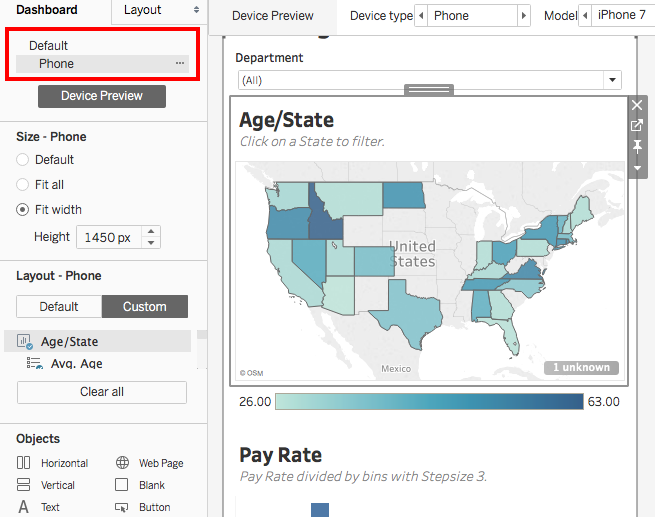Click the 1 unknown indicator on map
The image size is (655, 517).
(x=581, y=367)
